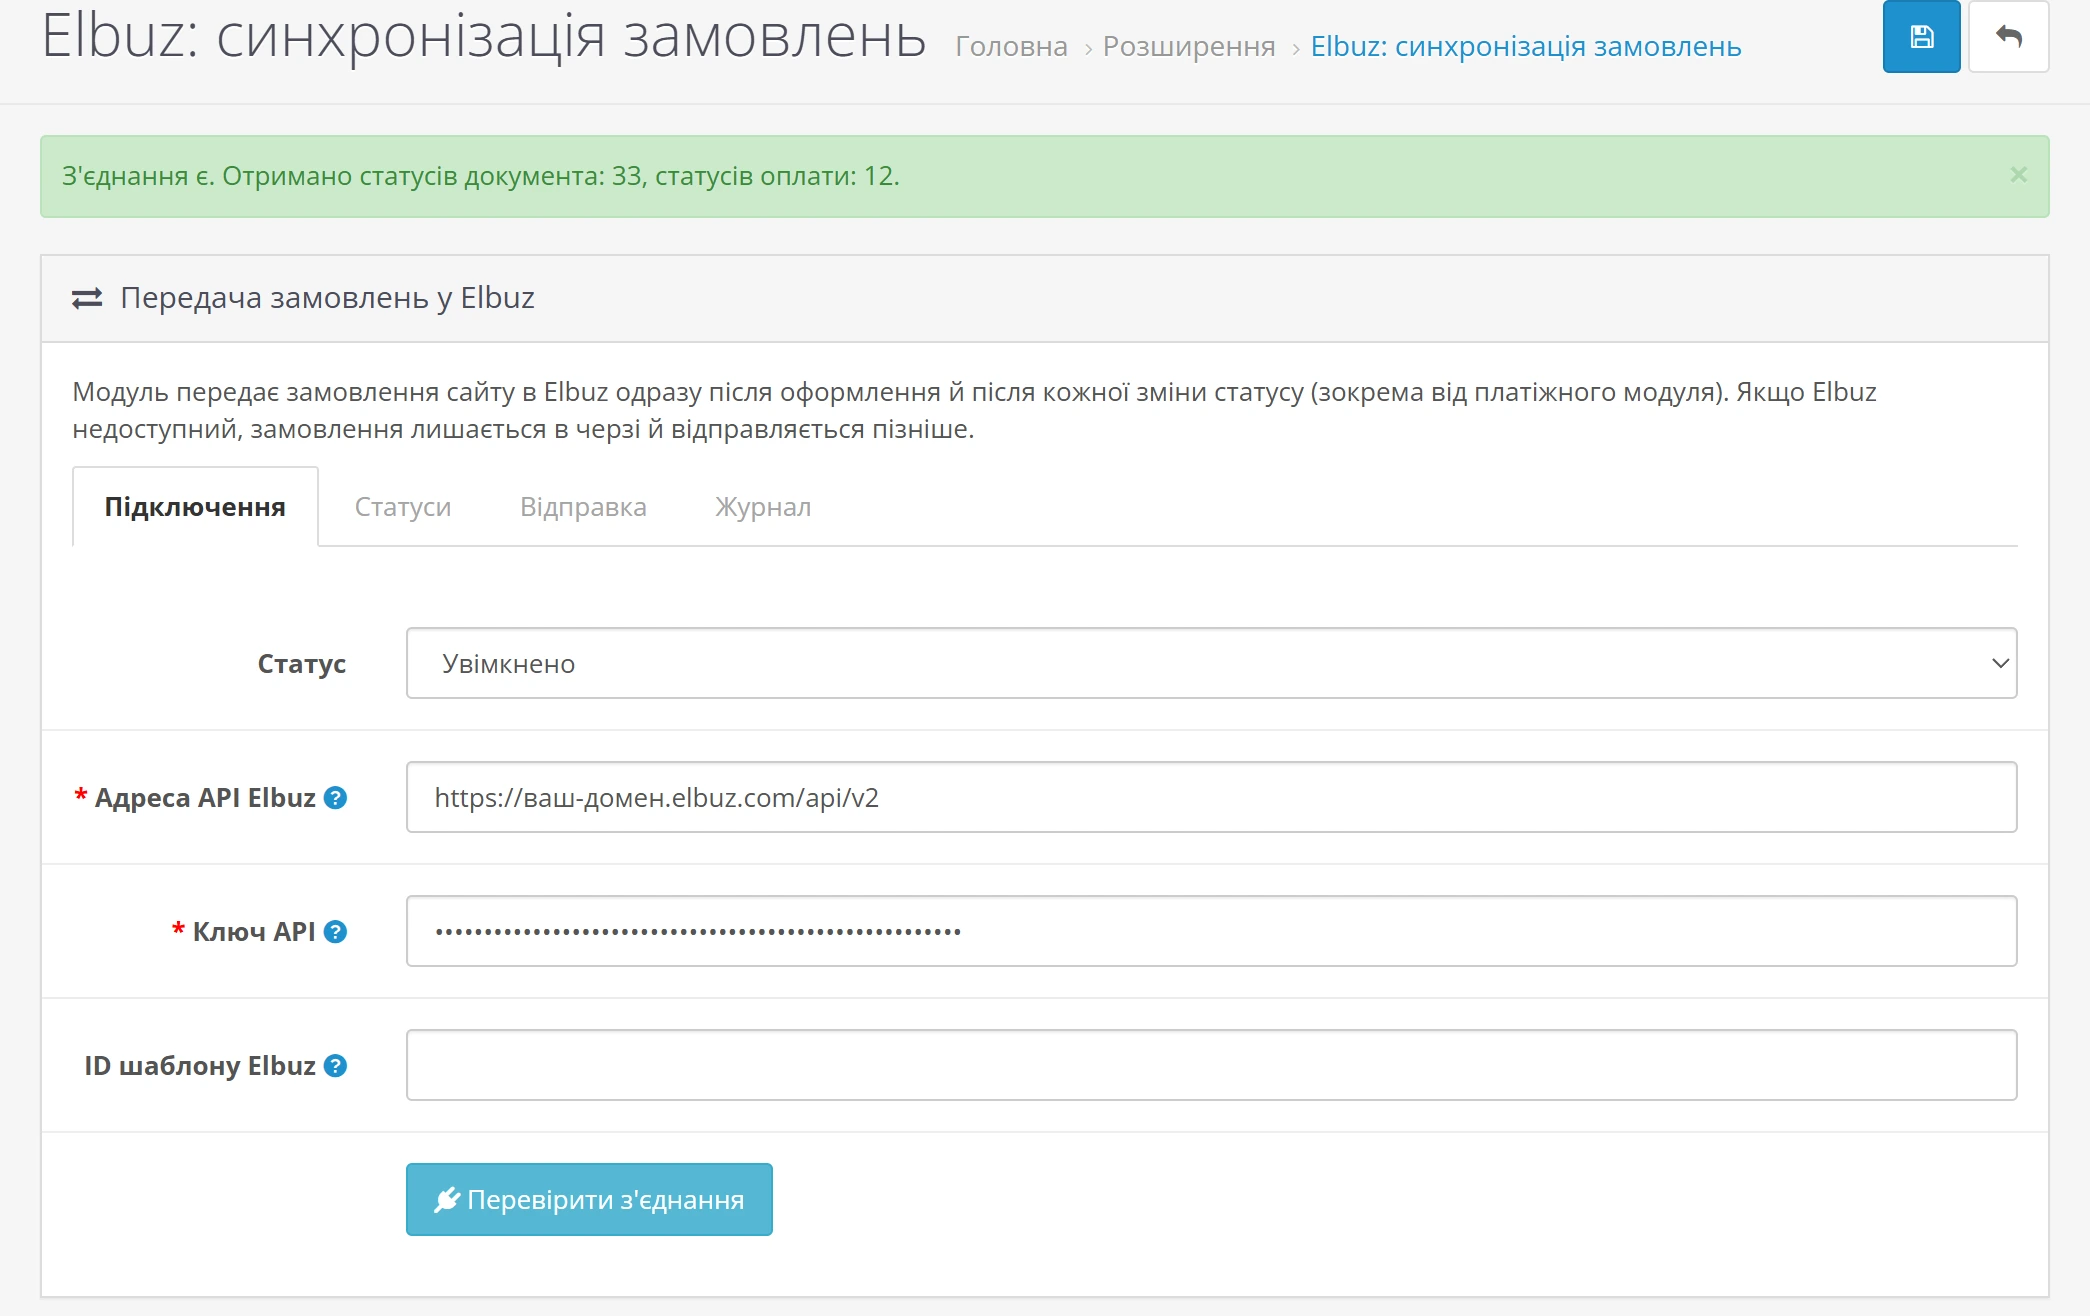The width and height of the screenshot is (2090, 1316).
Task: Go to Головна breadcrumb link
Action: click(1011, 46)
